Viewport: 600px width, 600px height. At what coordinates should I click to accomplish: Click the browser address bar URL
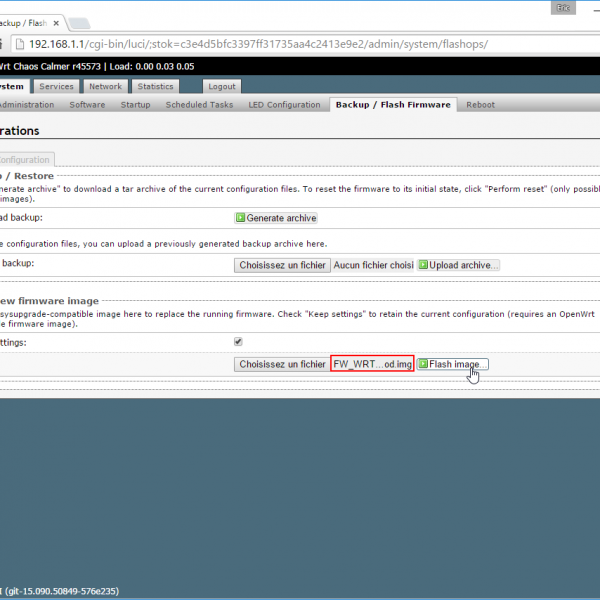coord(250,44)
